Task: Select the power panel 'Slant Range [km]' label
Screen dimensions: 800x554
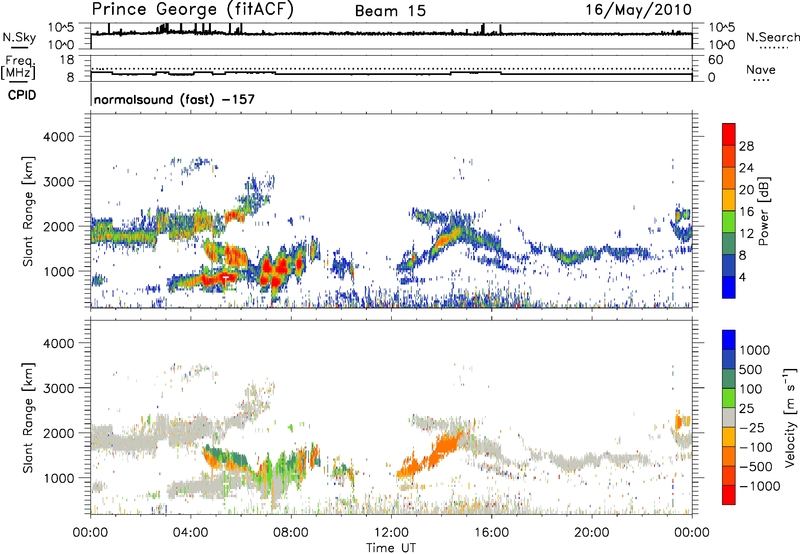Action: [28, 211]
